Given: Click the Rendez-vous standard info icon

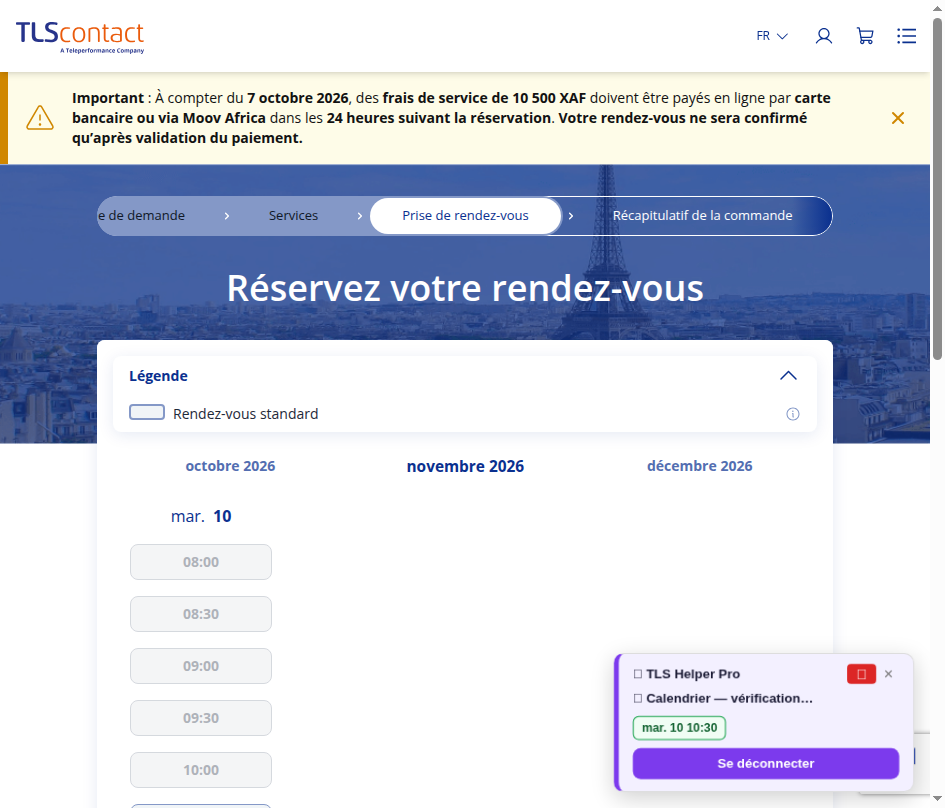Looking at the screenshot, I should [793, 414].
